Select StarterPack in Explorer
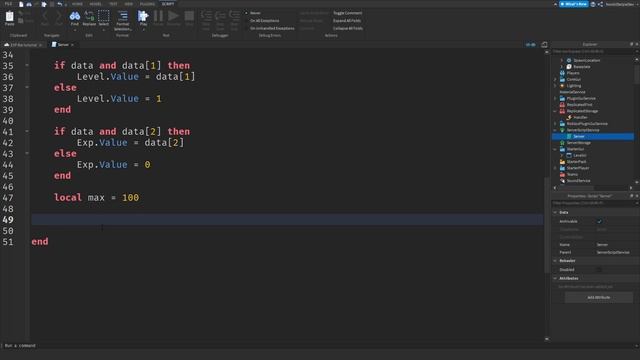The width and height of the screenshot is (640, 360). click(x=576, y=162)
